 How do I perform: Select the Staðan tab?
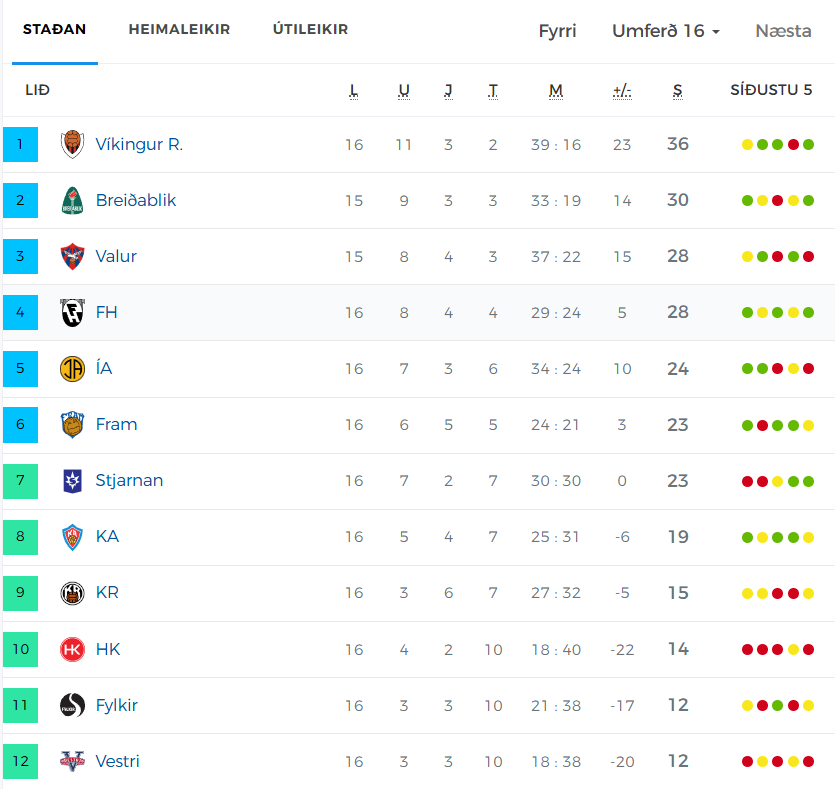[54, 29]
